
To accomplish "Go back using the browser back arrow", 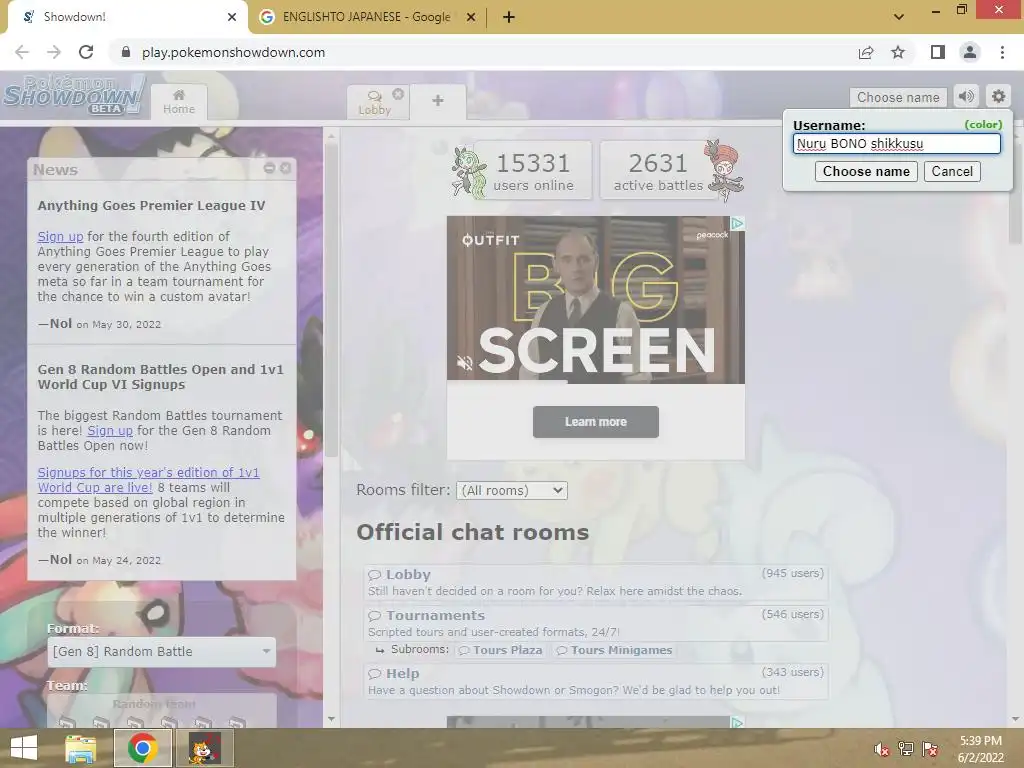I will [22, 52].
